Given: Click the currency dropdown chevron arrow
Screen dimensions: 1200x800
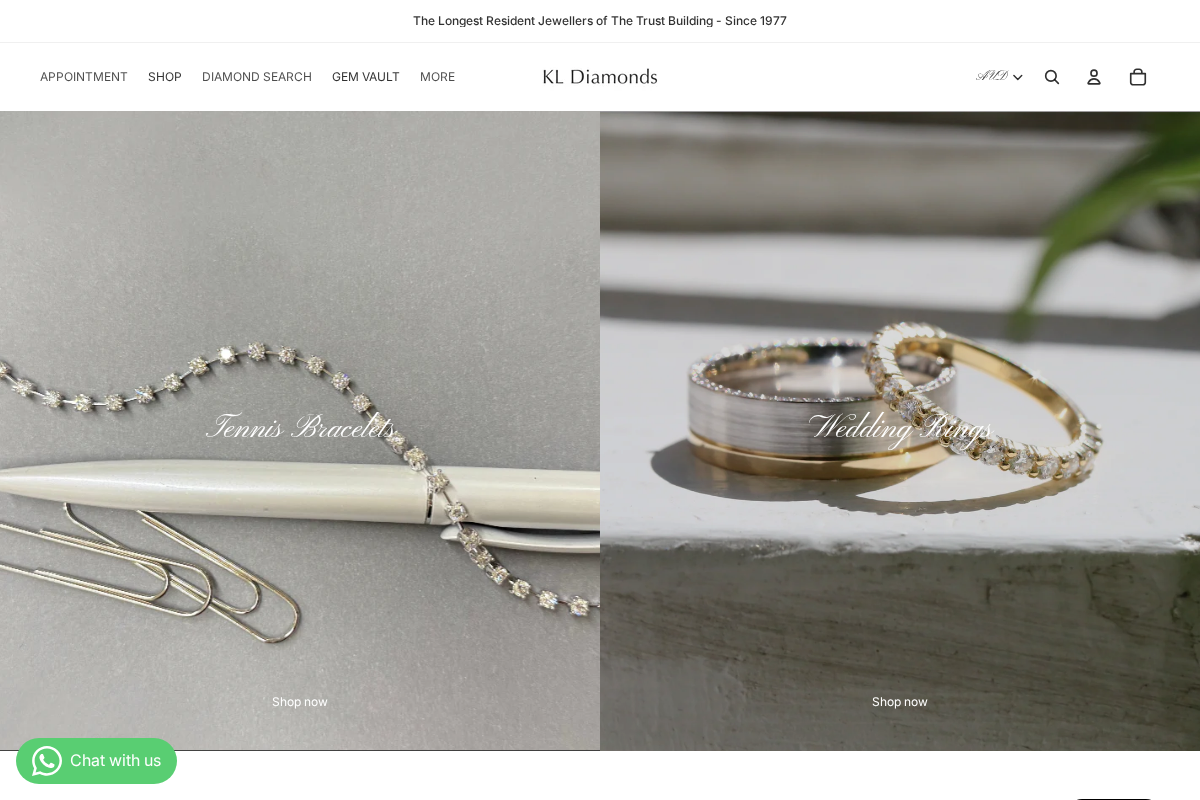Looking at the screenshot, I should pos(1018,78).
